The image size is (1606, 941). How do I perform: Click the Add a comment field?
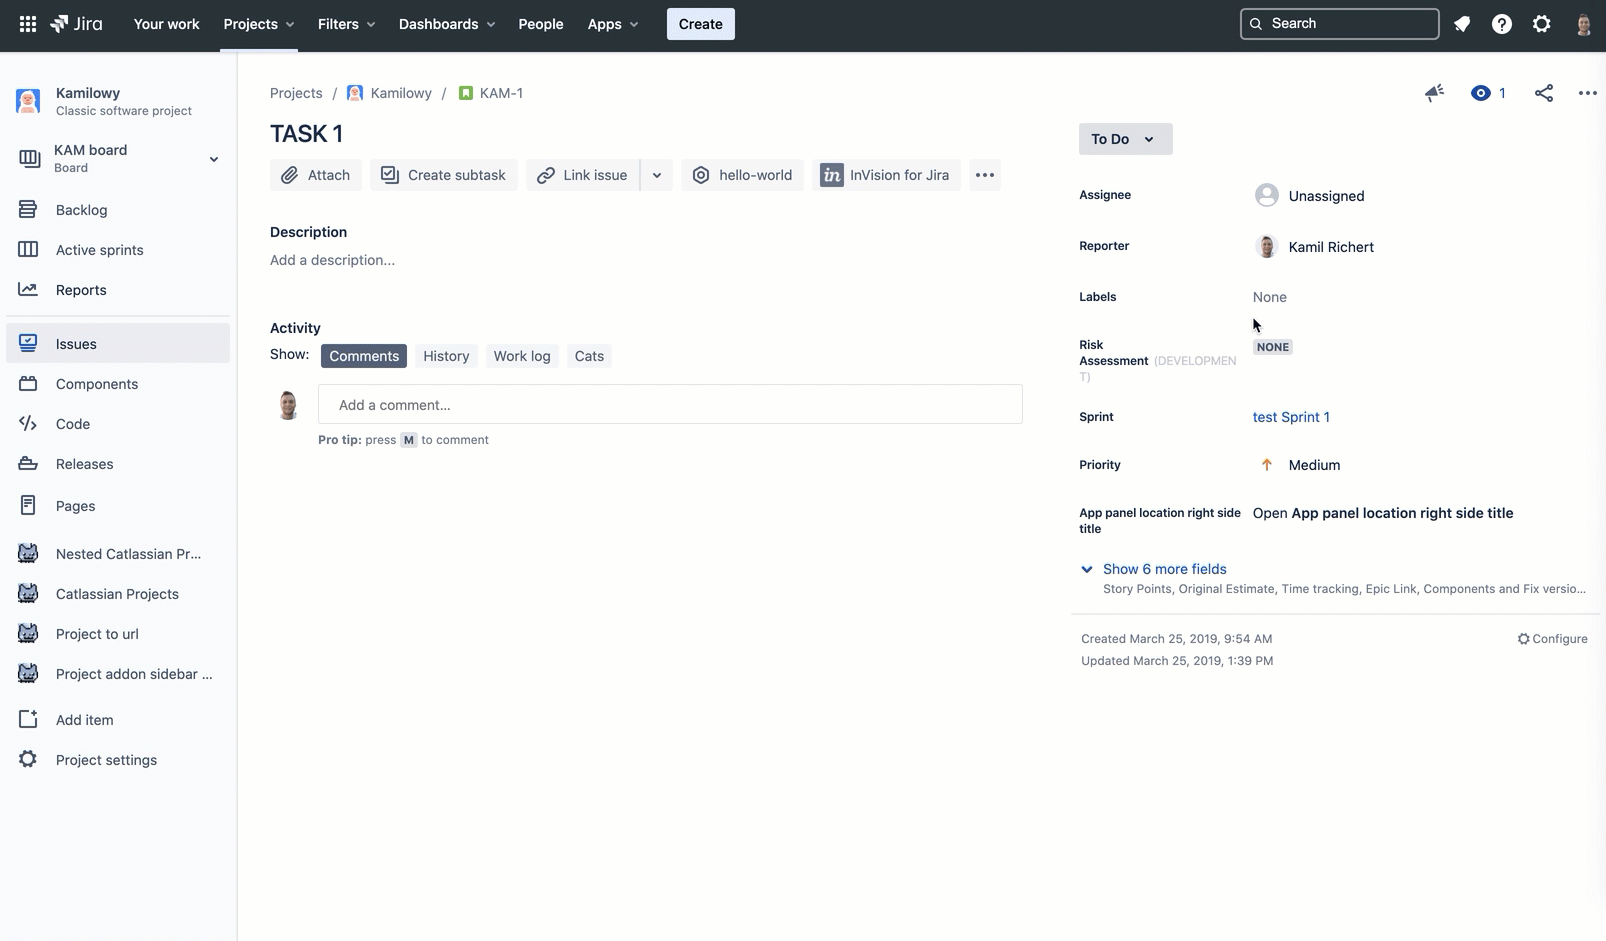tap(670, 405)
